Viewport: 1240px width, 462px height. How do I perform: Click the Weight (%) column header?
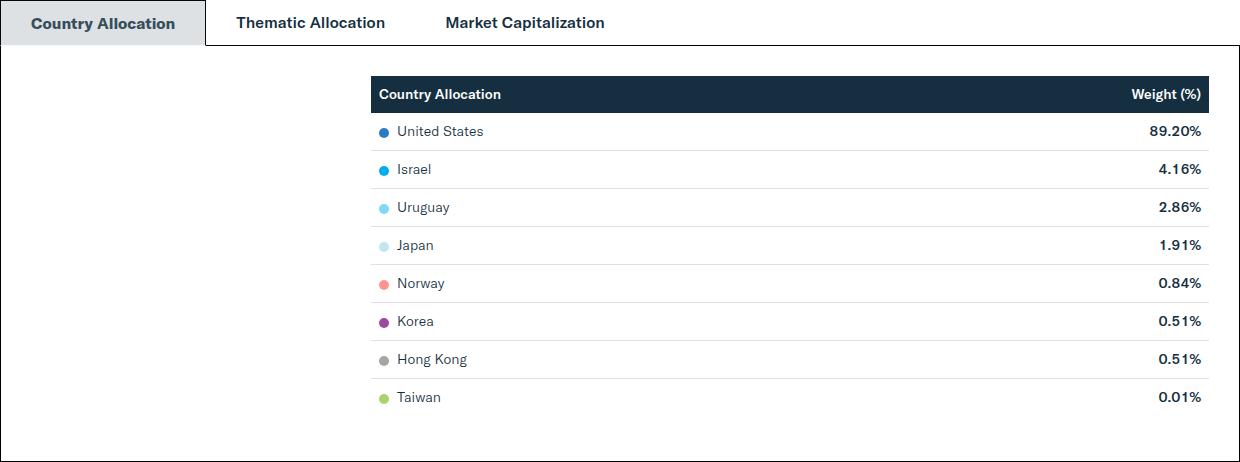tap(1166, 94)
